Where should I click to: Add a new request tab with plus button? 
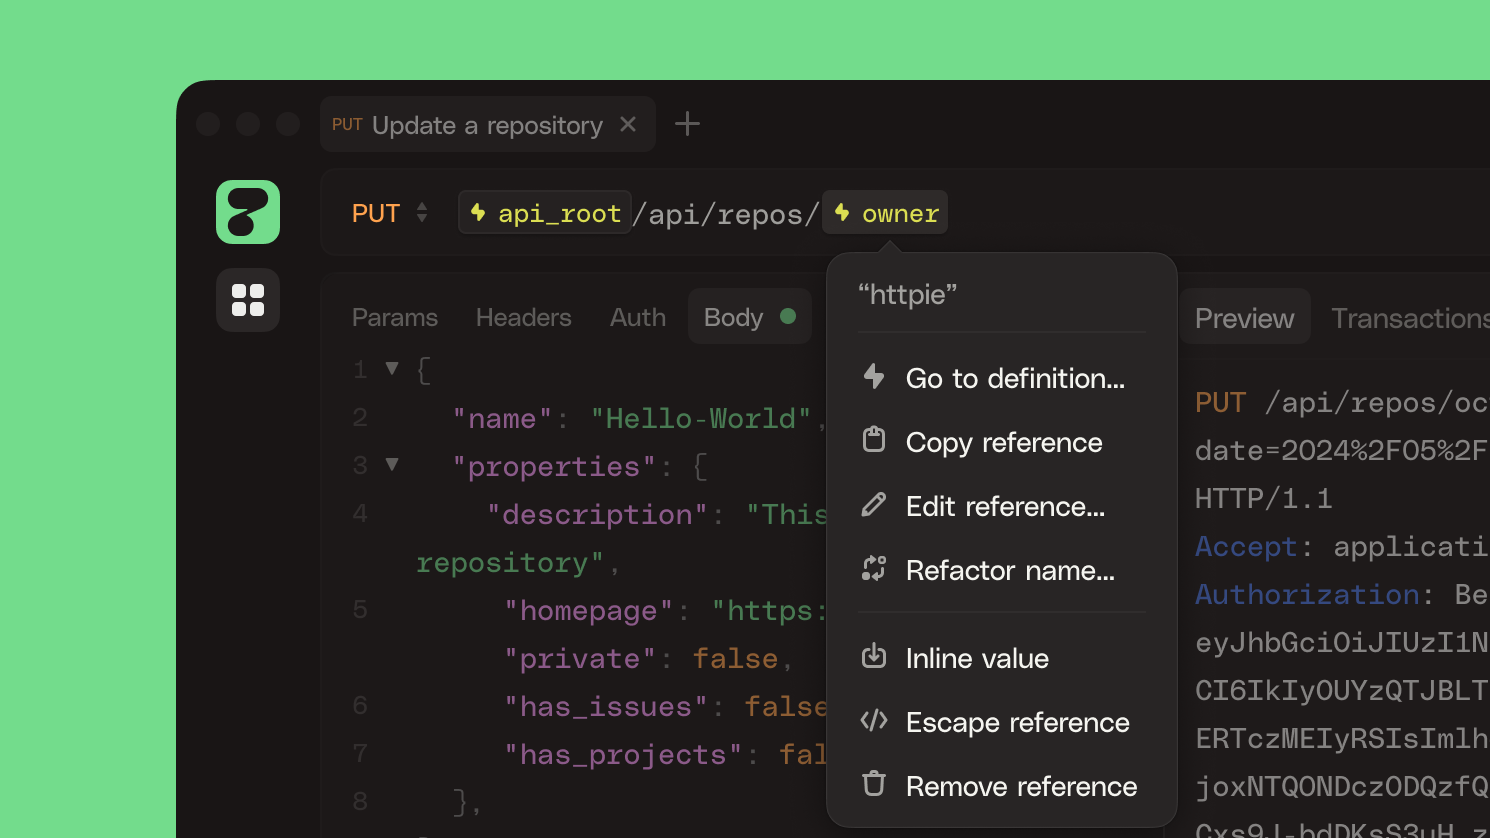pos(687,124)
